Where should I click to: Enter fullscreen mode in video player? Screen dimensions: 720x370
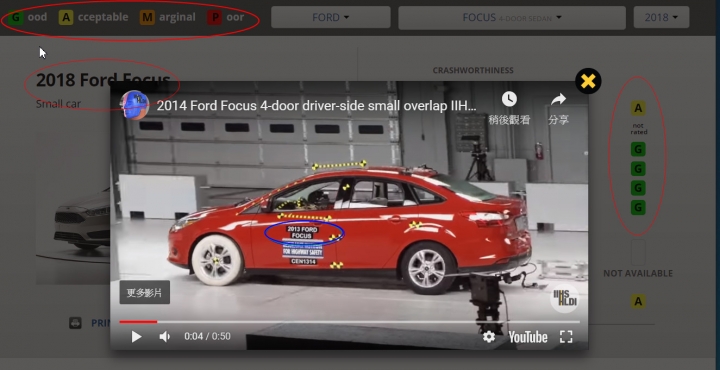coord(566,336)
